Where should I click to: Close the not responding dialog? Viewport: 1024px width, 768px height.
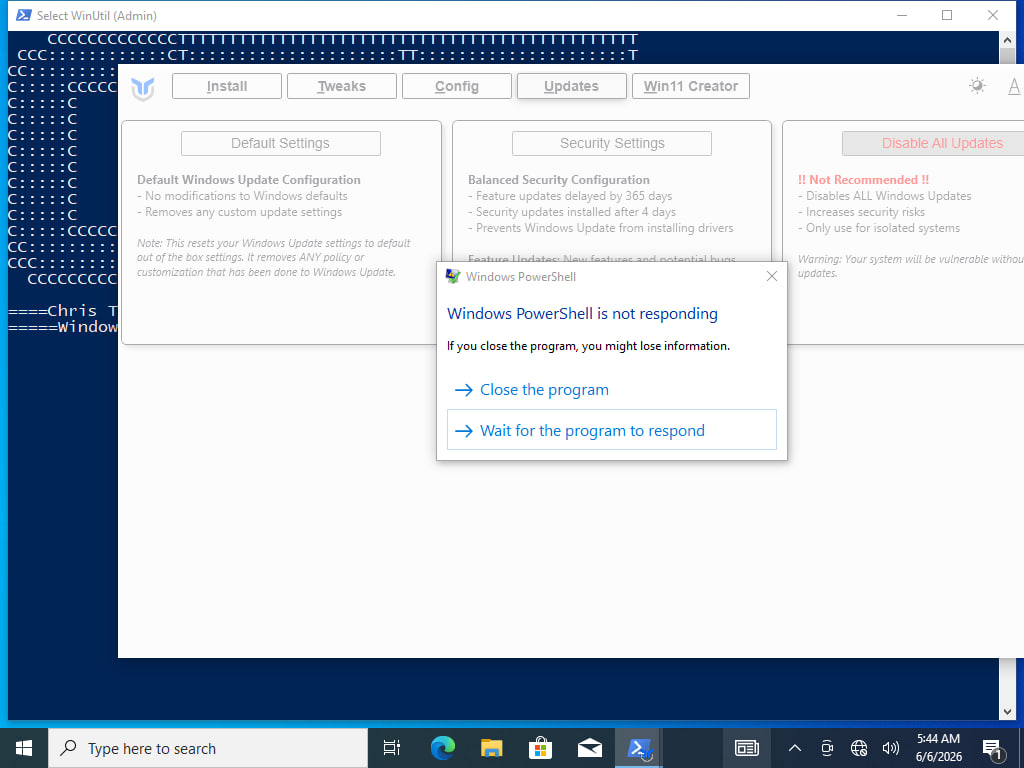coord(771,276)
